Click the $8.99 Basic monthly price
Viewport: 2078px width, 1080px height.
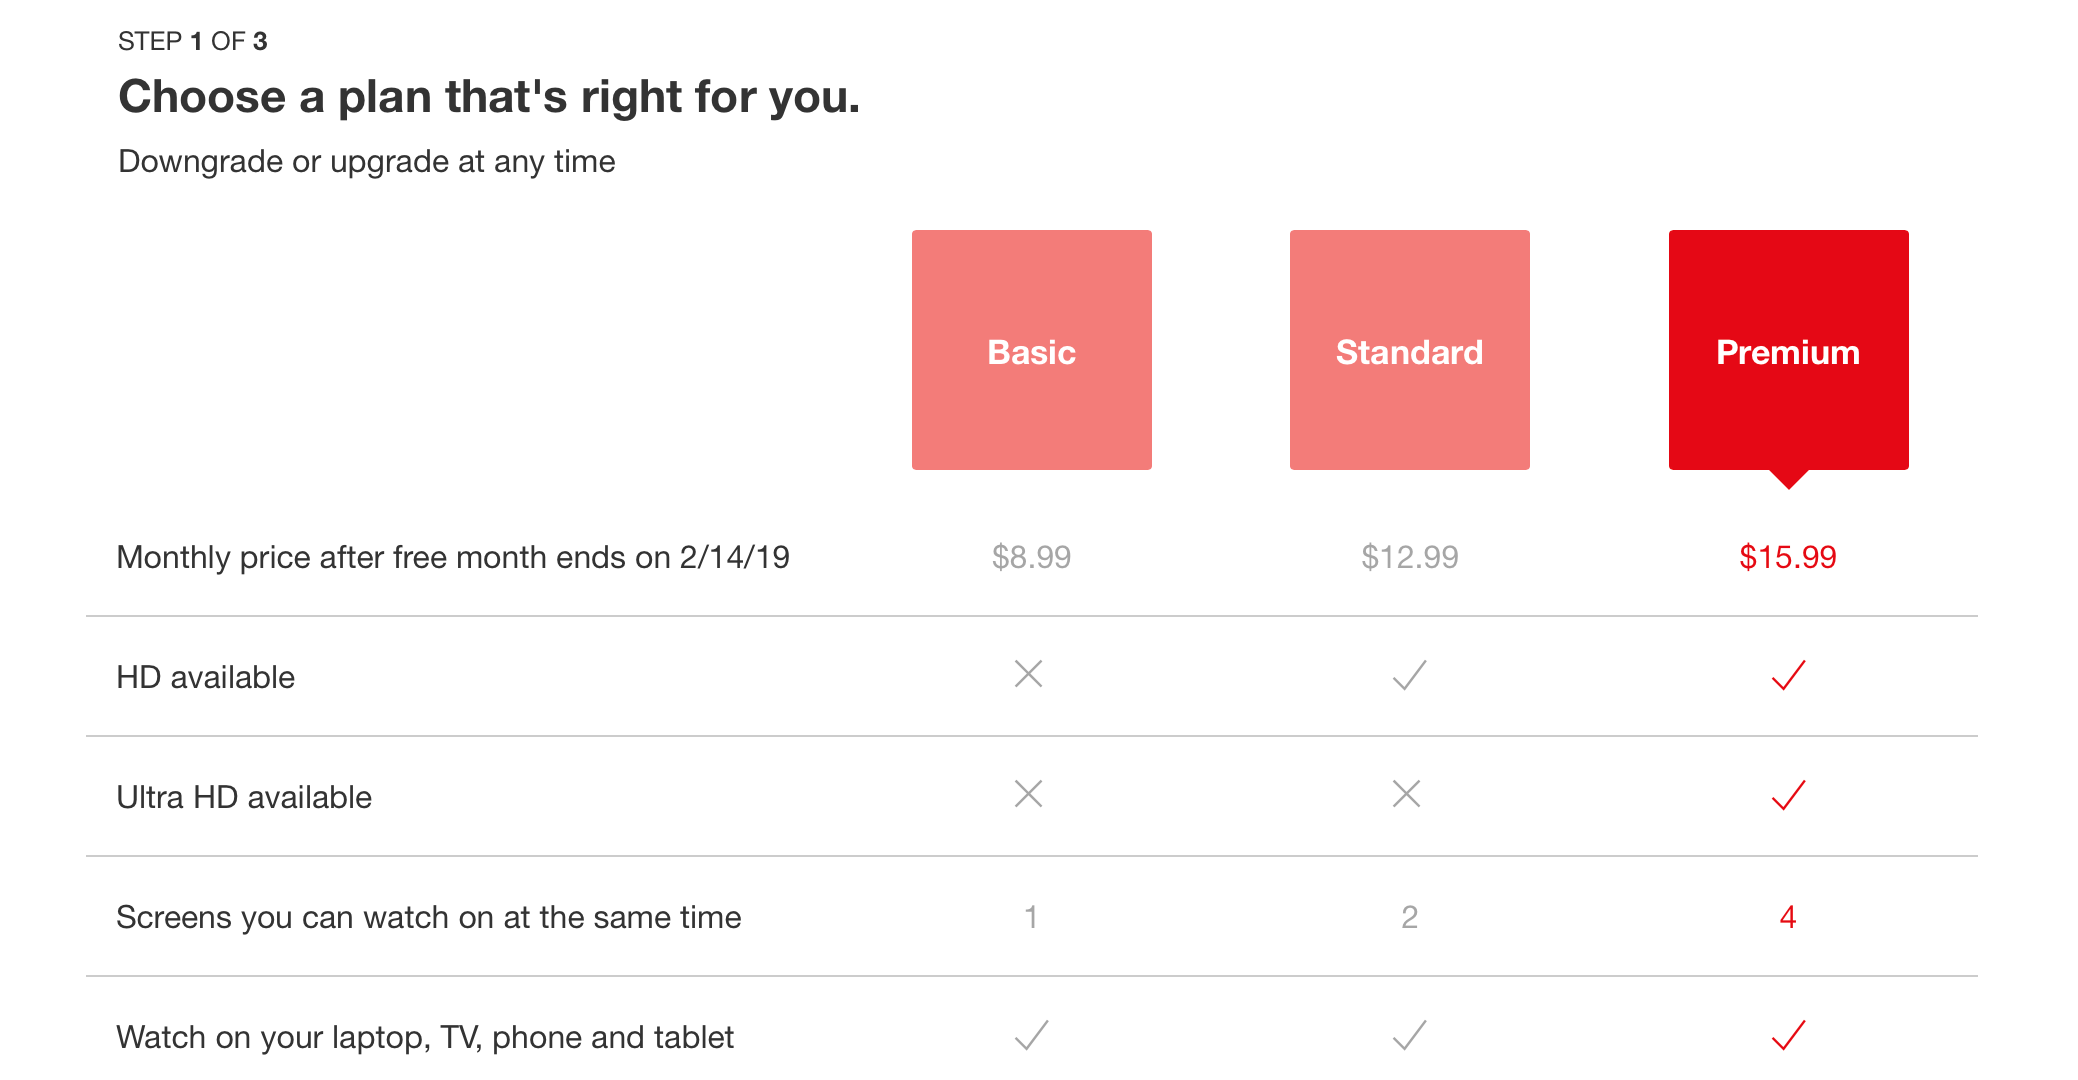(1031, 557)
